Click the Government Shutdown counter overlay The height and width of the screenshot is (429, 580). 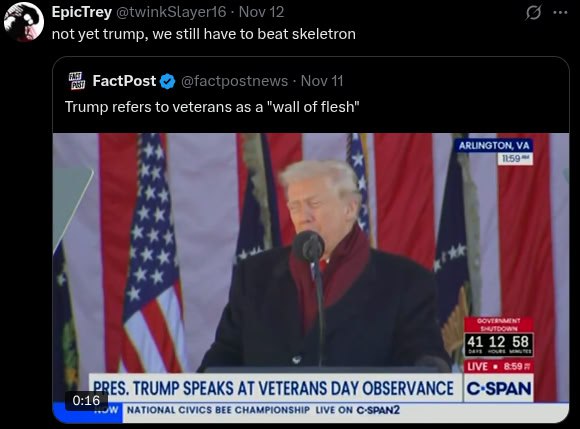[499, 337]
